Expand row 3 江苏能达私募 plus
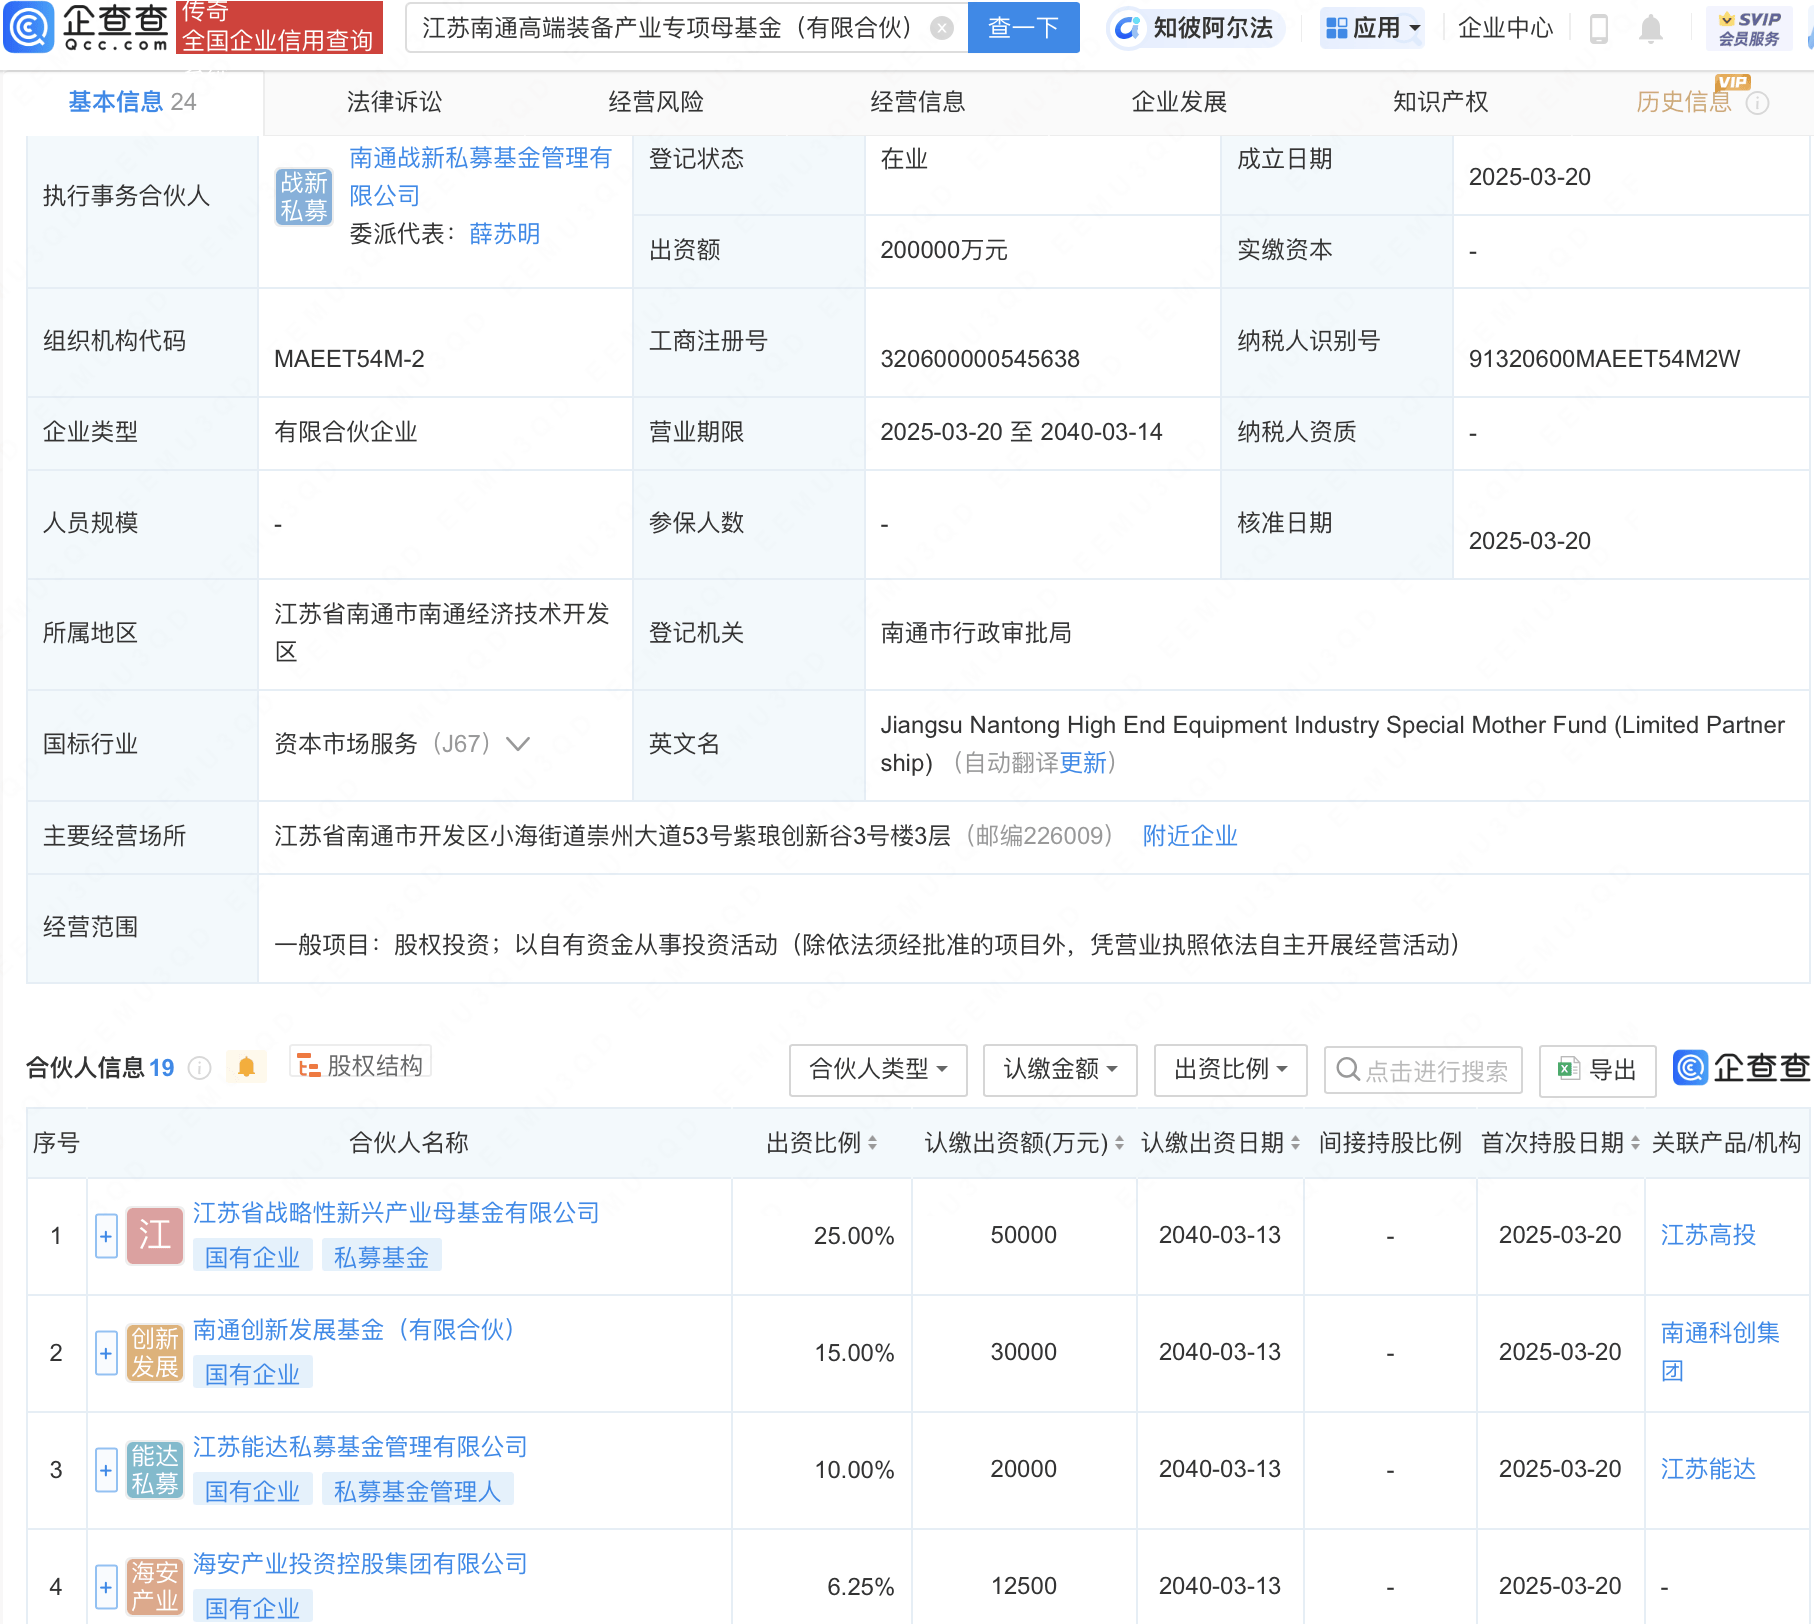Screen dimensions: 1814x1624 tap(106, 1470)
